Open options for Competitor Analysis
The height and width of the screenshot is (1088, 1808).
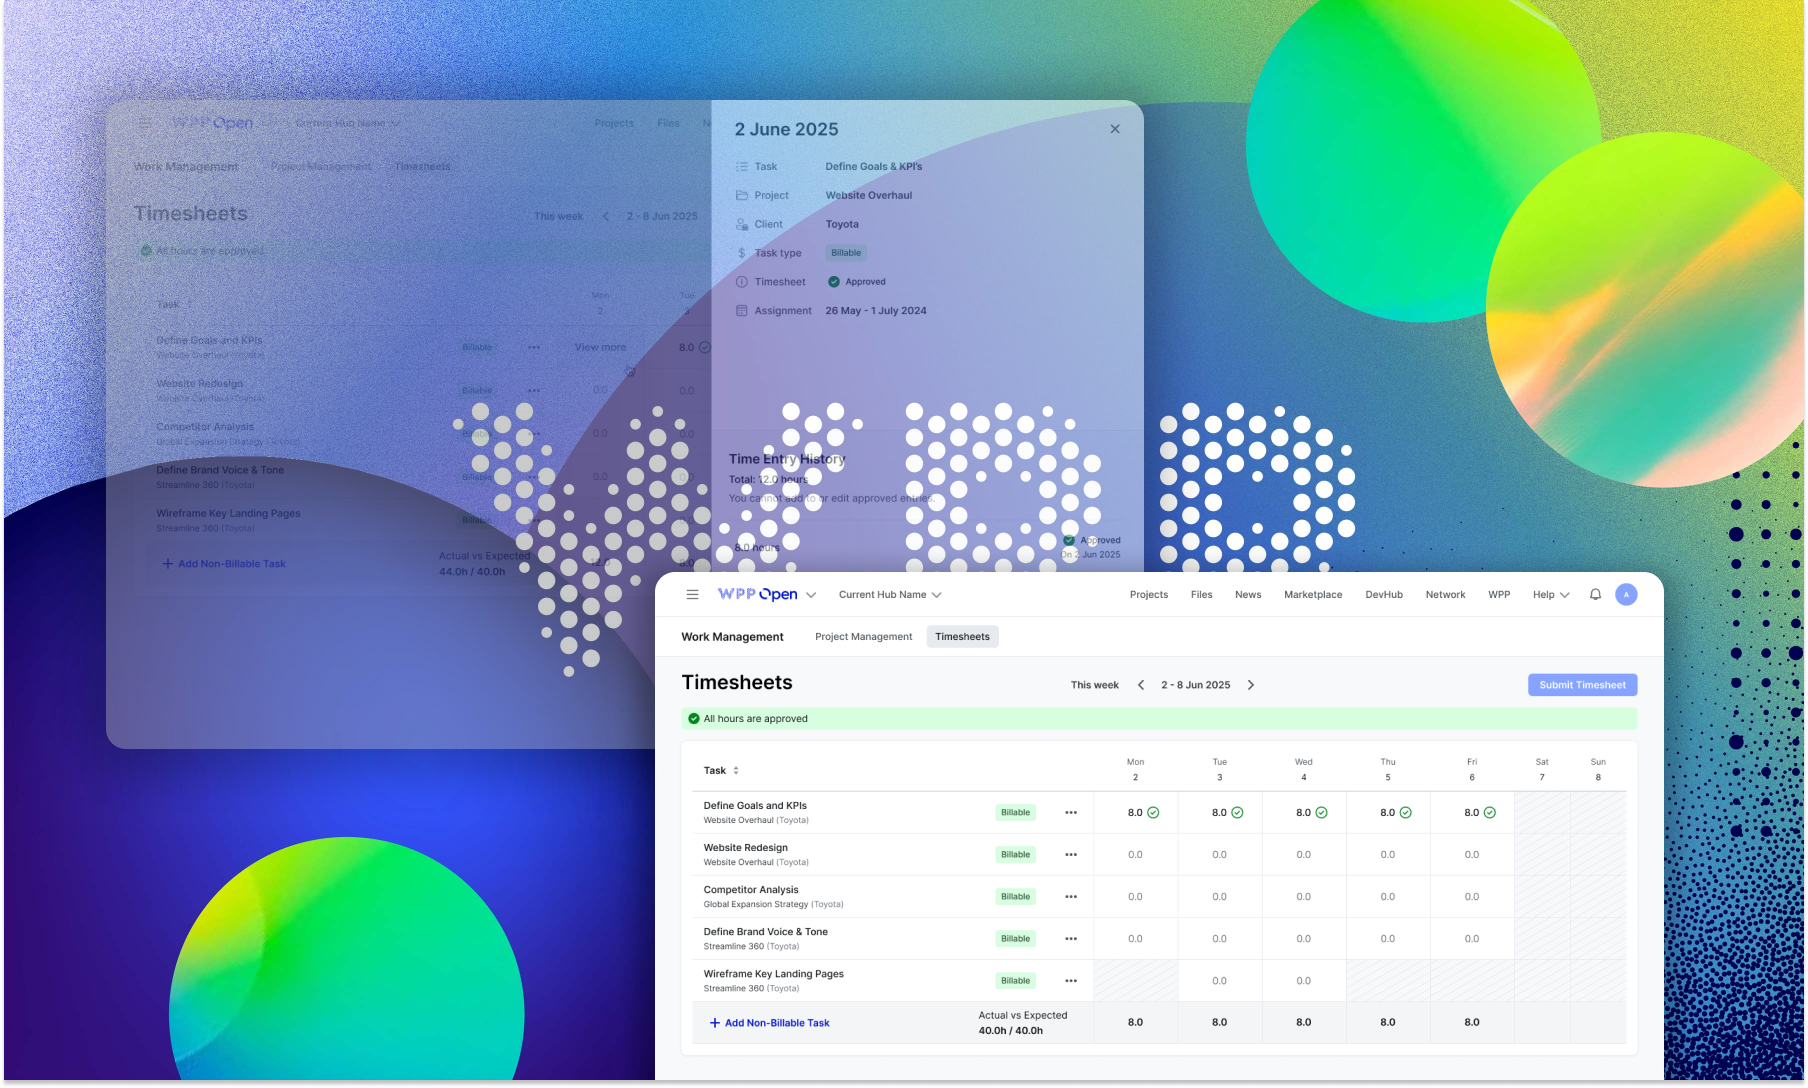(1071, 897)
